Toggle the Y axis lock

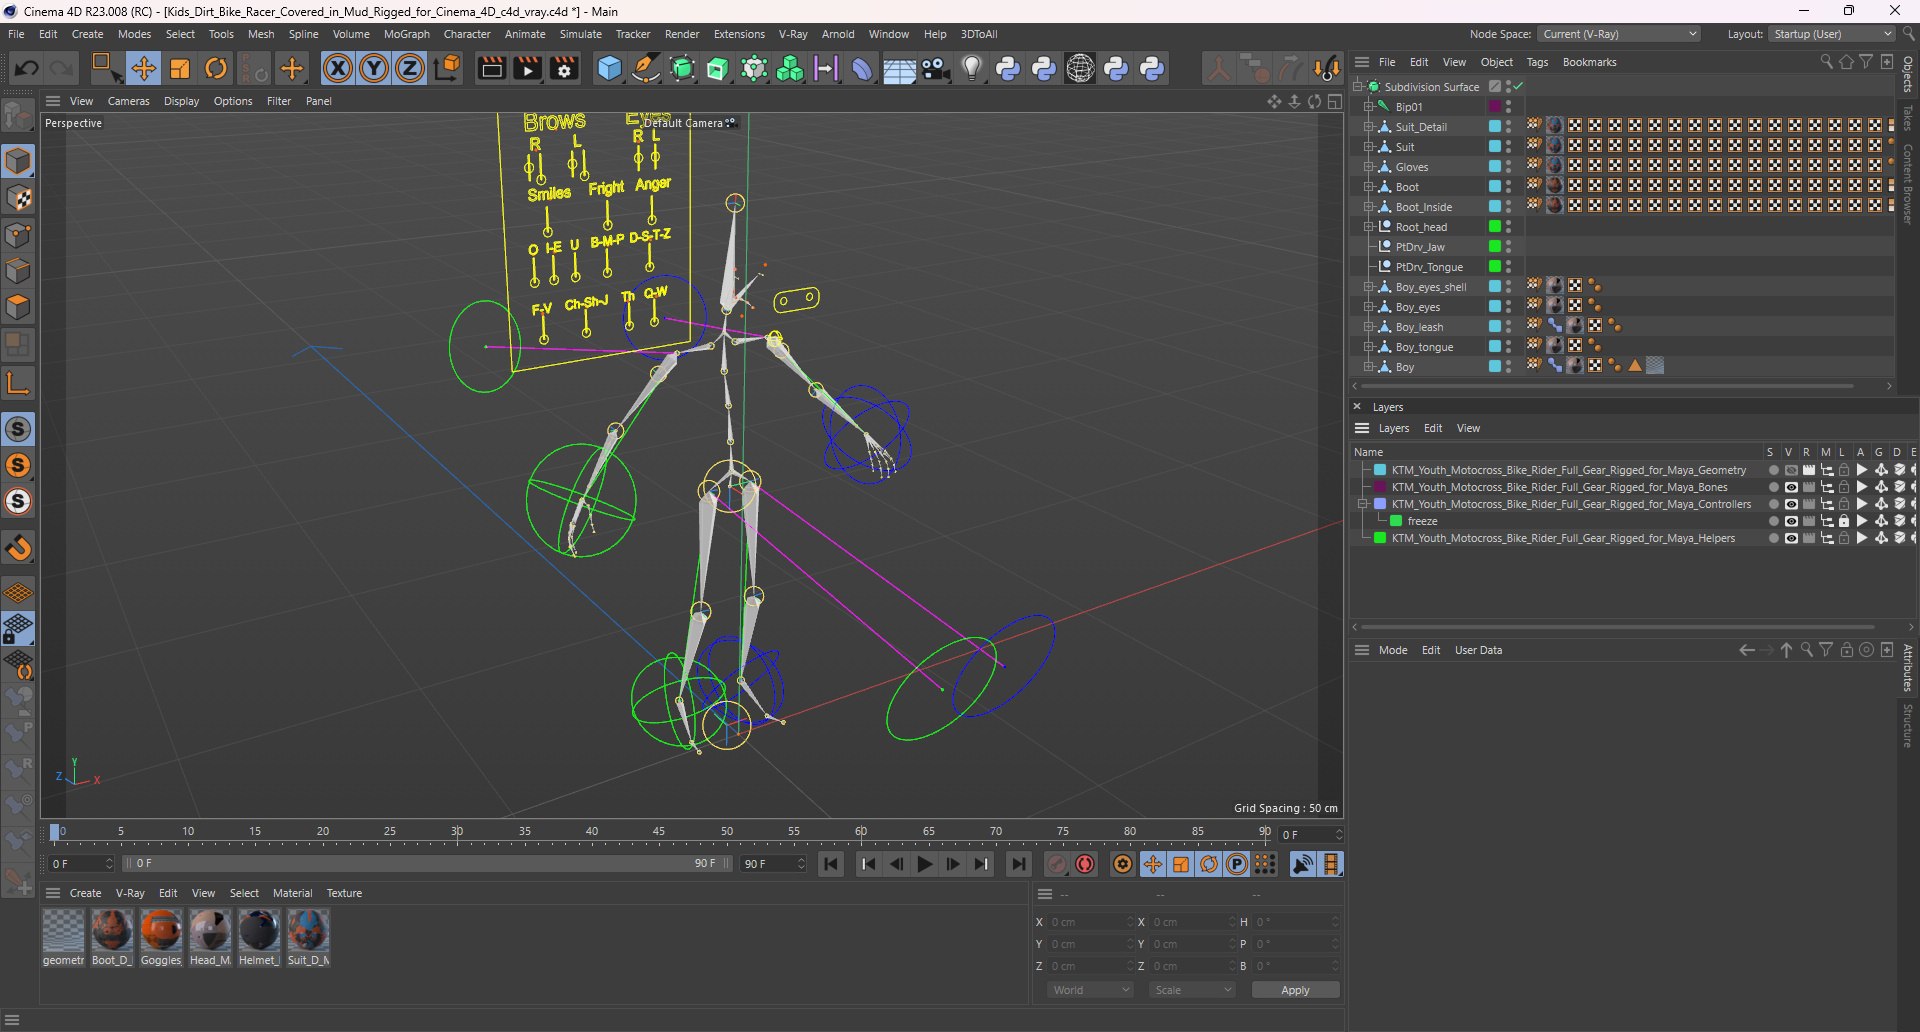[374, 68]
